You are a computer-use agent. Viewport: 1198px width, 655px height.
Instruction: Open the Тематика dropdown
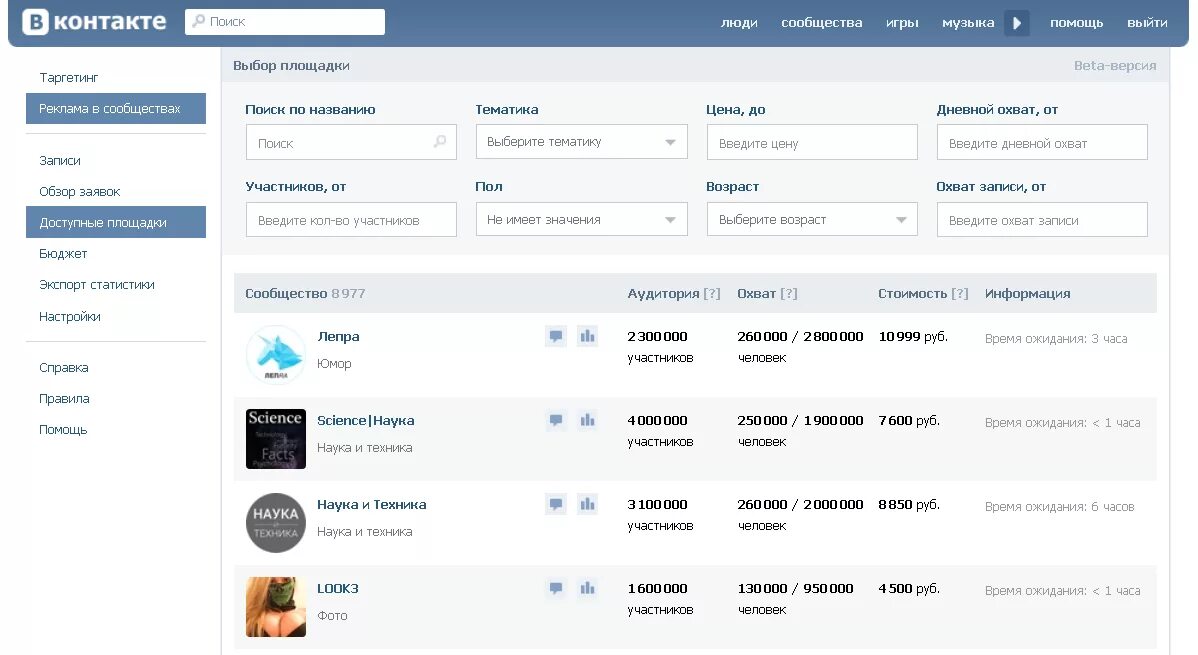click(x=581, y=142)
